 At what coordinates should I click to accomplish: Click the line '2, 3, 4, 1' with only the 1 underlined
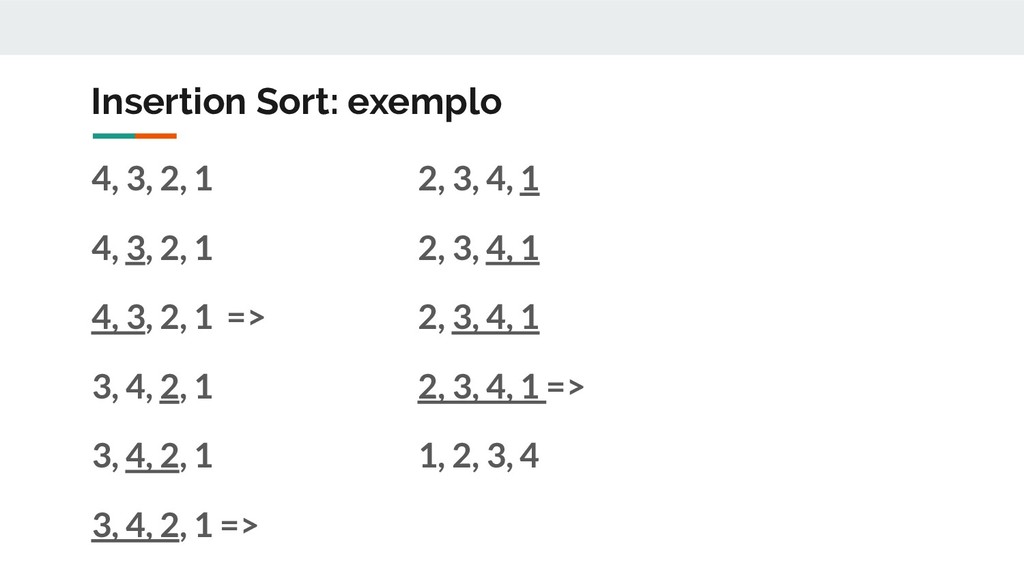coord(479,180)
